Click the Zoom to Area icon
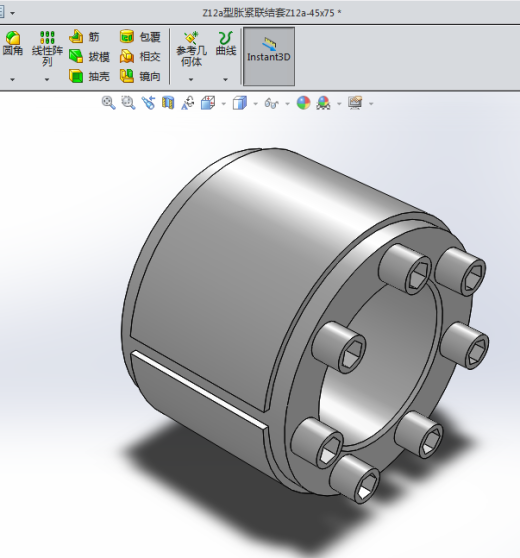Viewport: 520px width, 558px height. 128,103
